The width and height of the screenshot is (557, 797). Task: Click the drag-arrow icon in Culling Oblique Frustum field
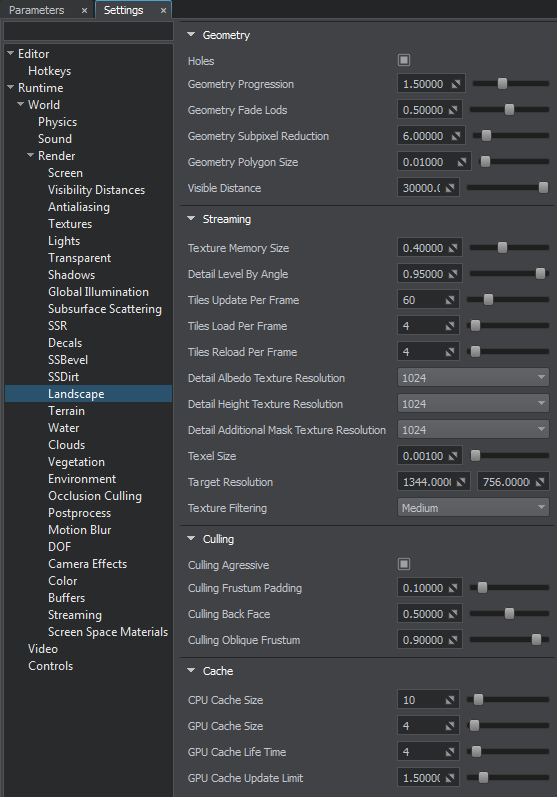pyautogui.click(x=453, y=640)
